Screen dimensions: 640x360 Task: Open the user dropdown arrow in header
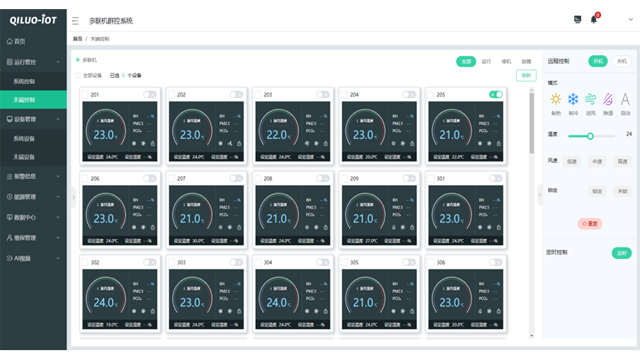point(631,19)
